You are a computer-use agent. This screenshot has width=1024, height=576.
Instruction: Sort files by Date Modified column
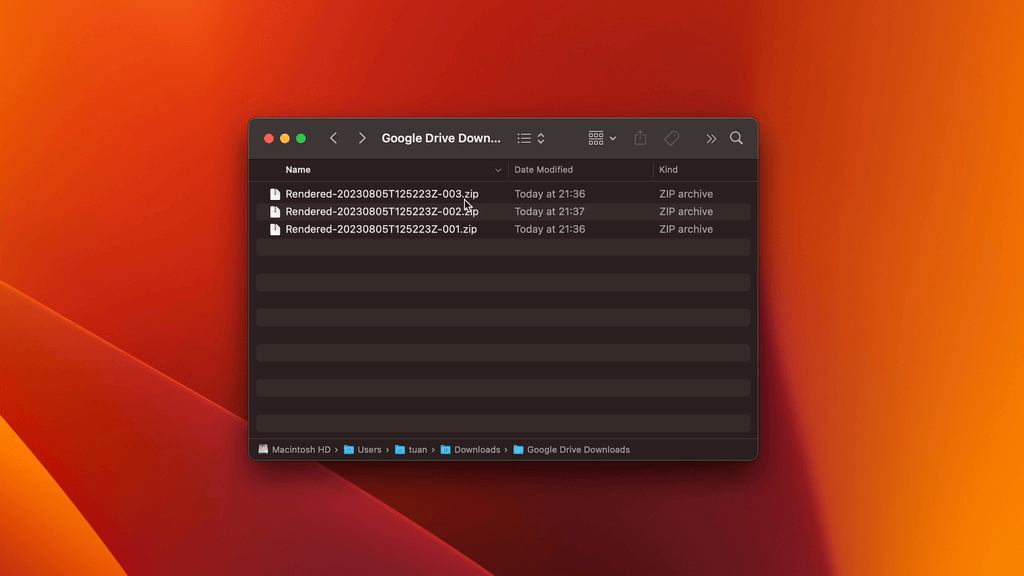(543, 170)
